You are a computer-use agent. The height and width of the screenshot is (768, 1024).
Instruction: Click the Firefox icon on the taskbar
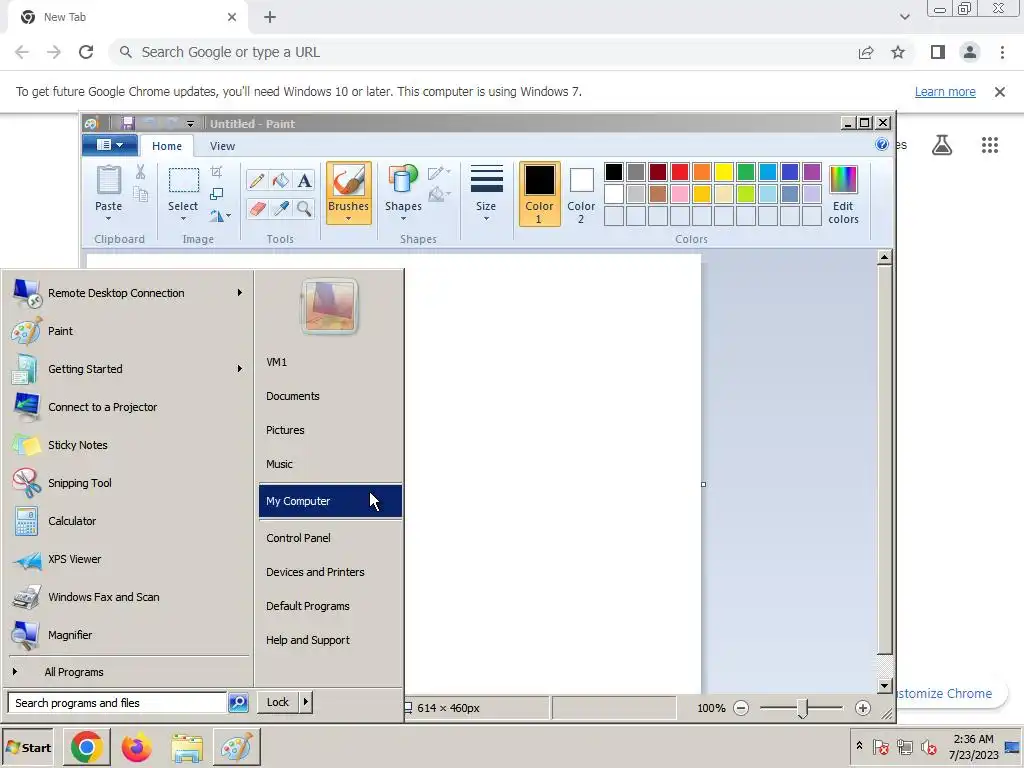pyautogui.click(x=136, y=748)
